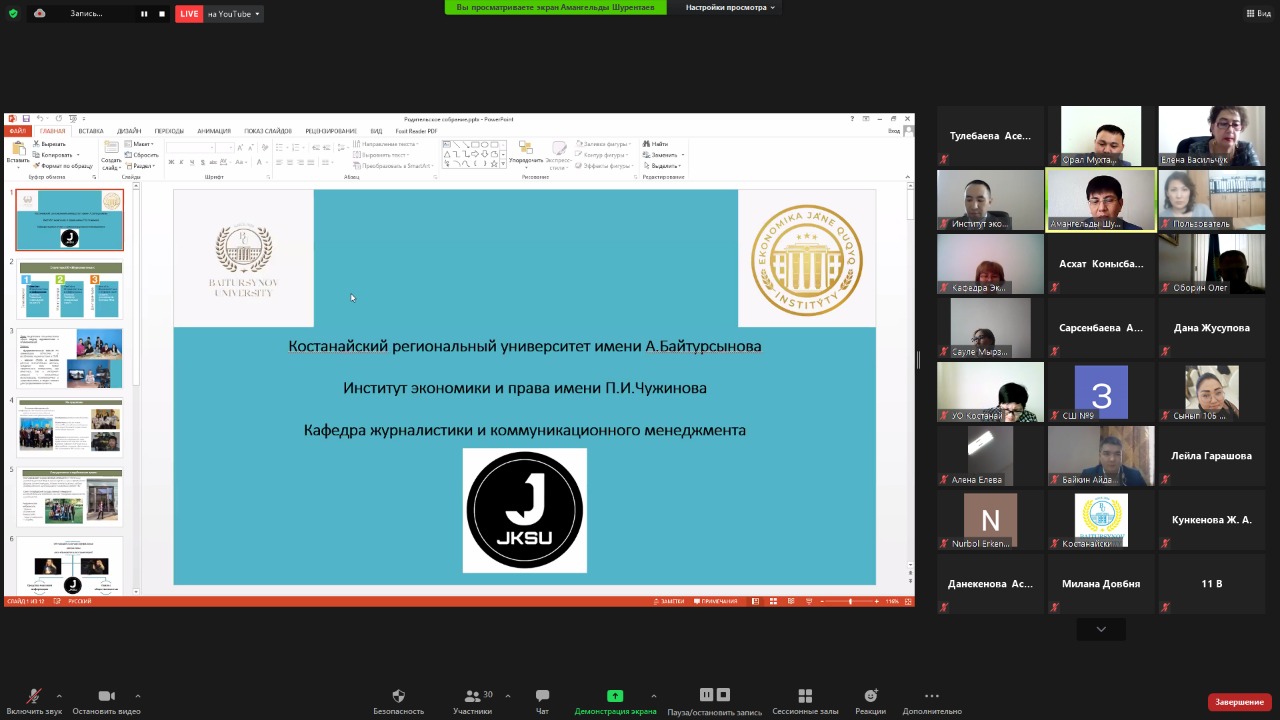Toggle ЗАМЕТКИ notes in status bar
Image resolution: width=1280 pixels, height=720 pixels.
668,601
